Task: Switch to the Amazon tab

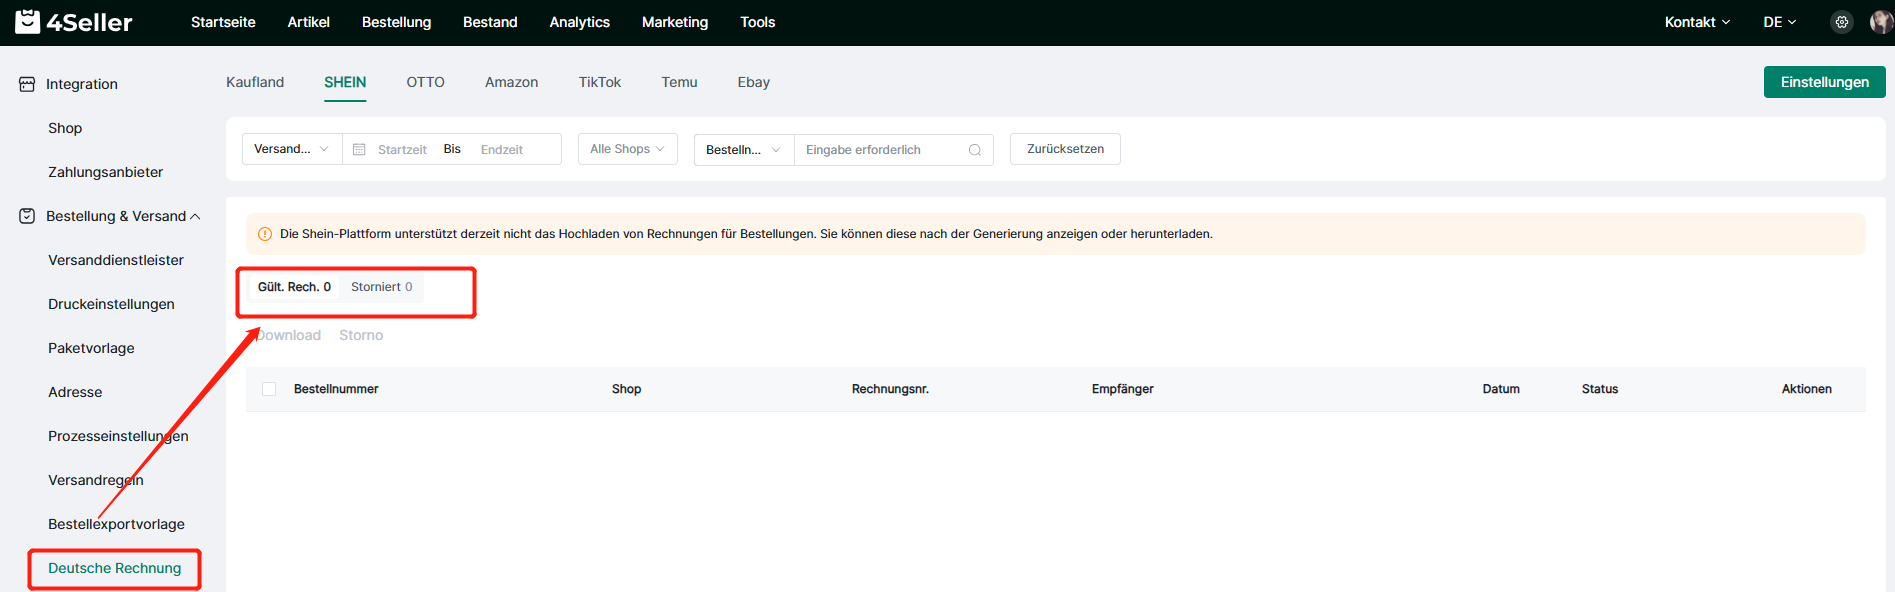Action: click(x=511, y=82)
